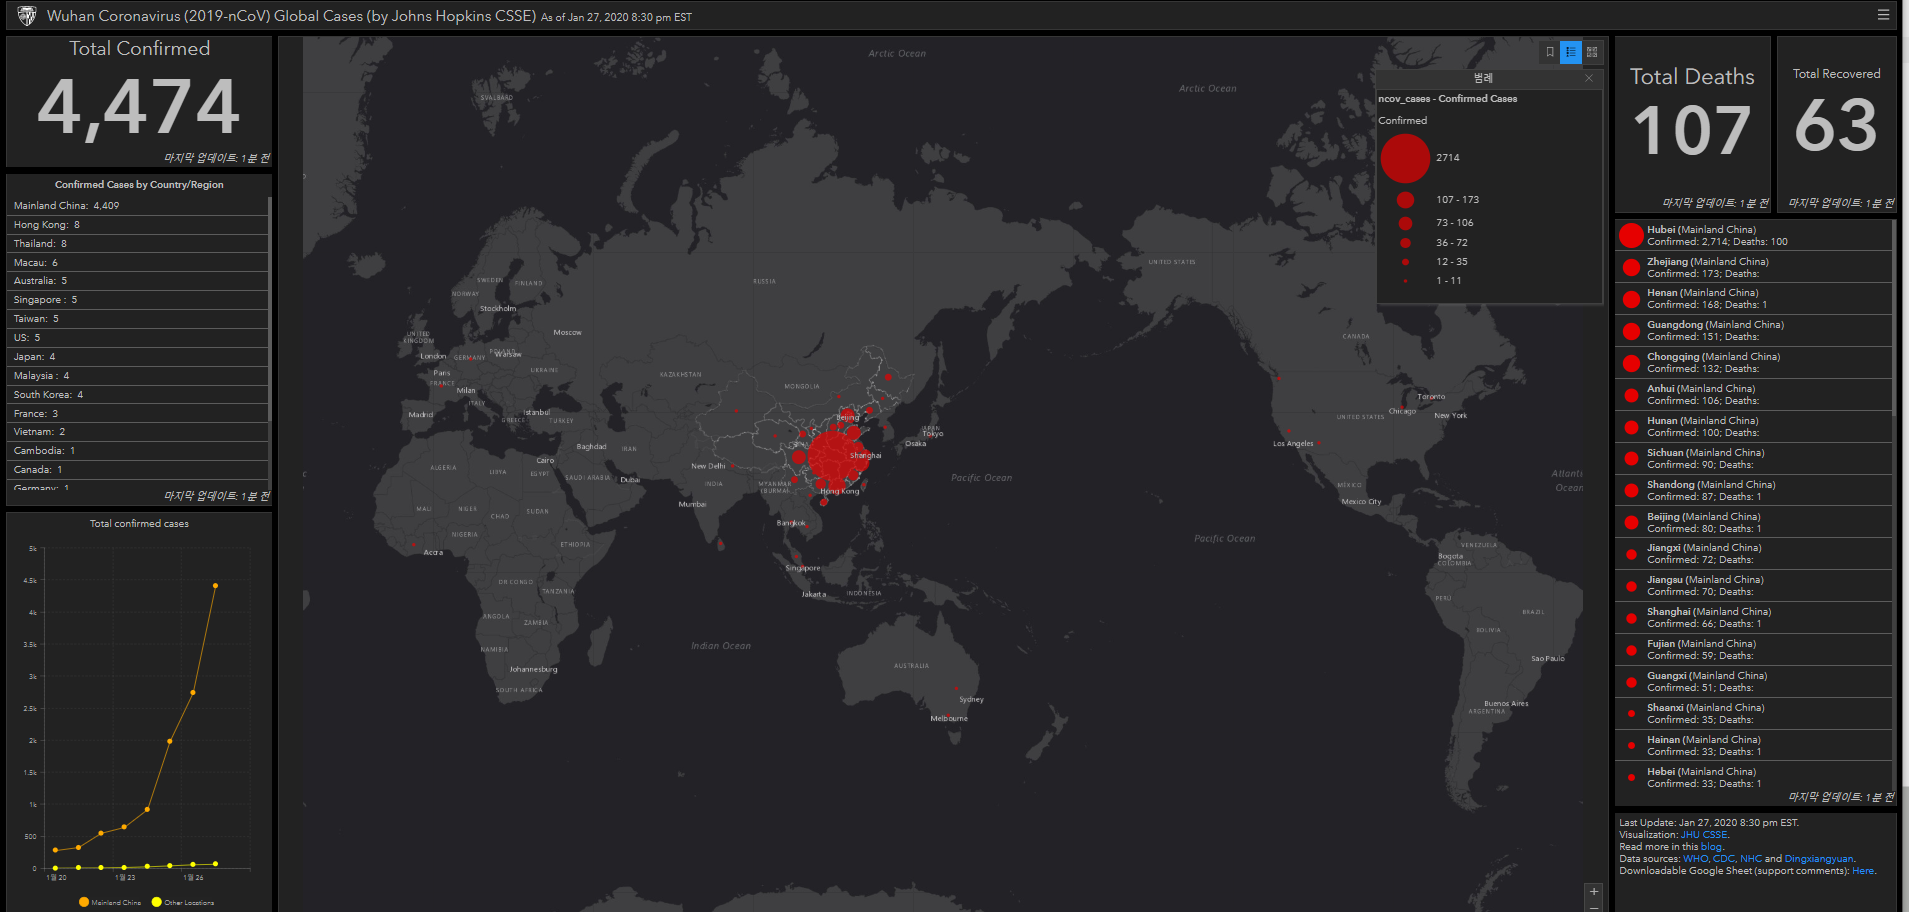
Task: Open the map bookmarks tool
Action: pos(1550,52)
